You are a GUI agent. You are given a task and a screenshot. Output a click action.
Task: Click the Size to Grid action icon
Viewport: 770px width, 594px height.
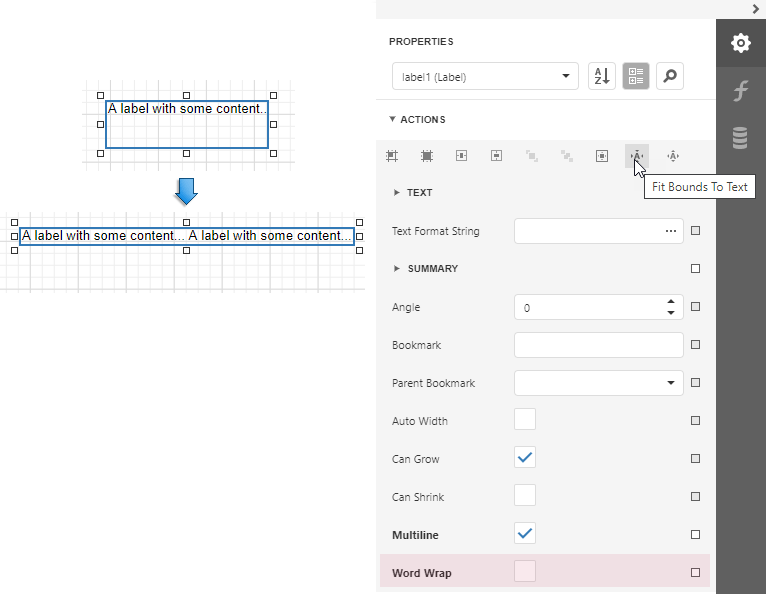point(427,156)
